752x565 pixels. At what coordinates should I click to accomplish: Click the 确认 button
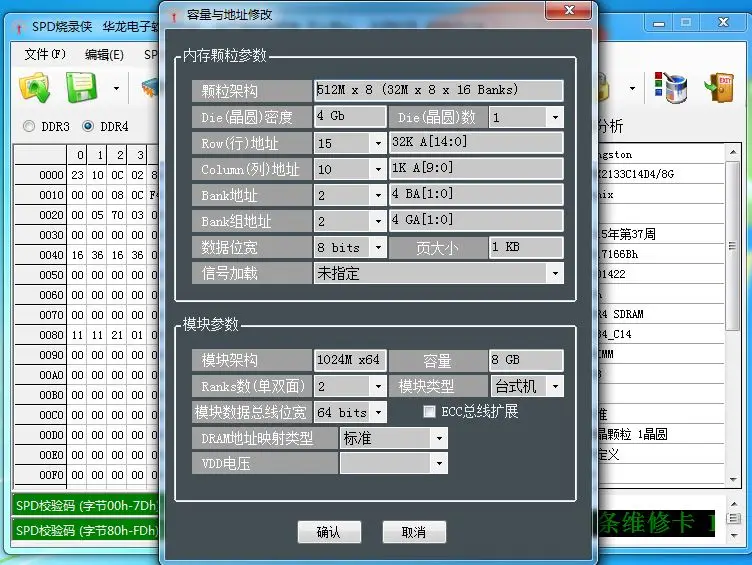point(329,532)
